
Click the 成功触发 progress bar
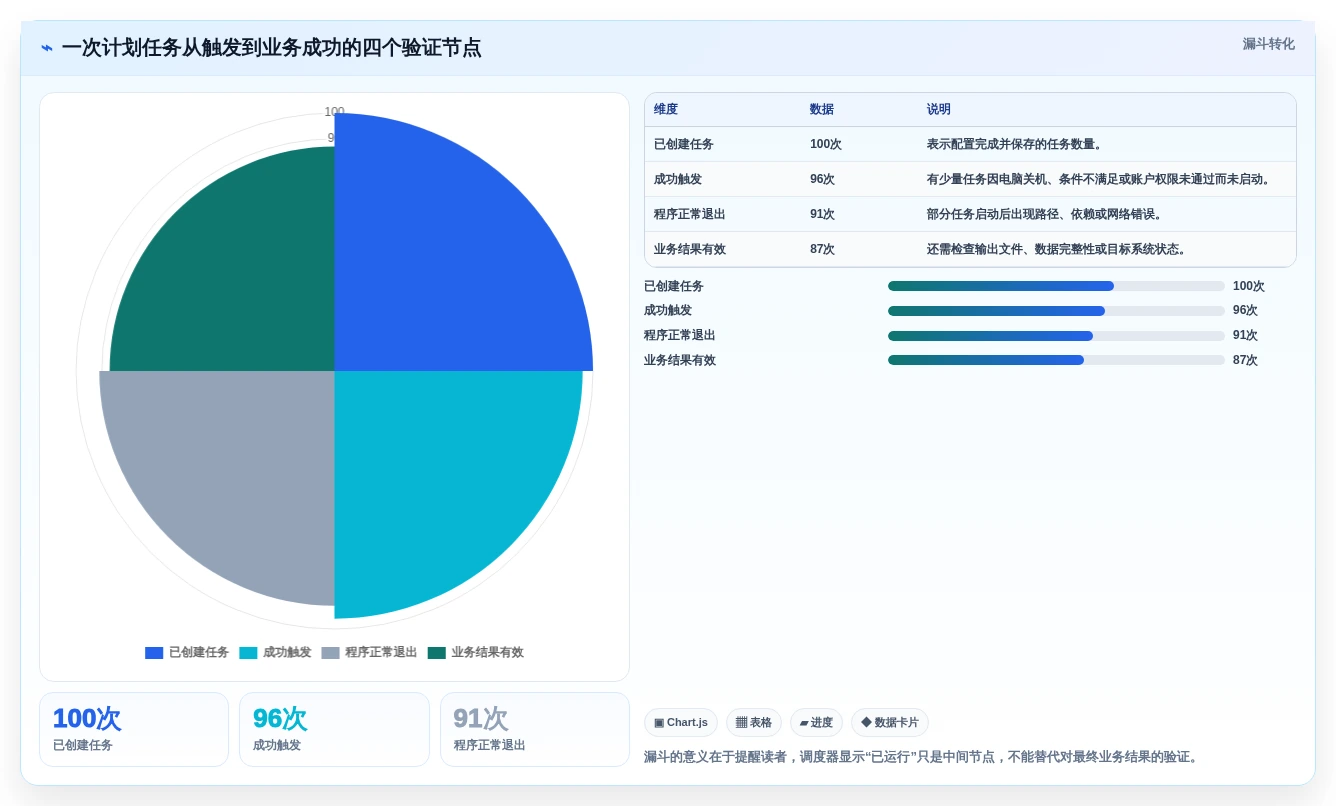coord(1056,311)
